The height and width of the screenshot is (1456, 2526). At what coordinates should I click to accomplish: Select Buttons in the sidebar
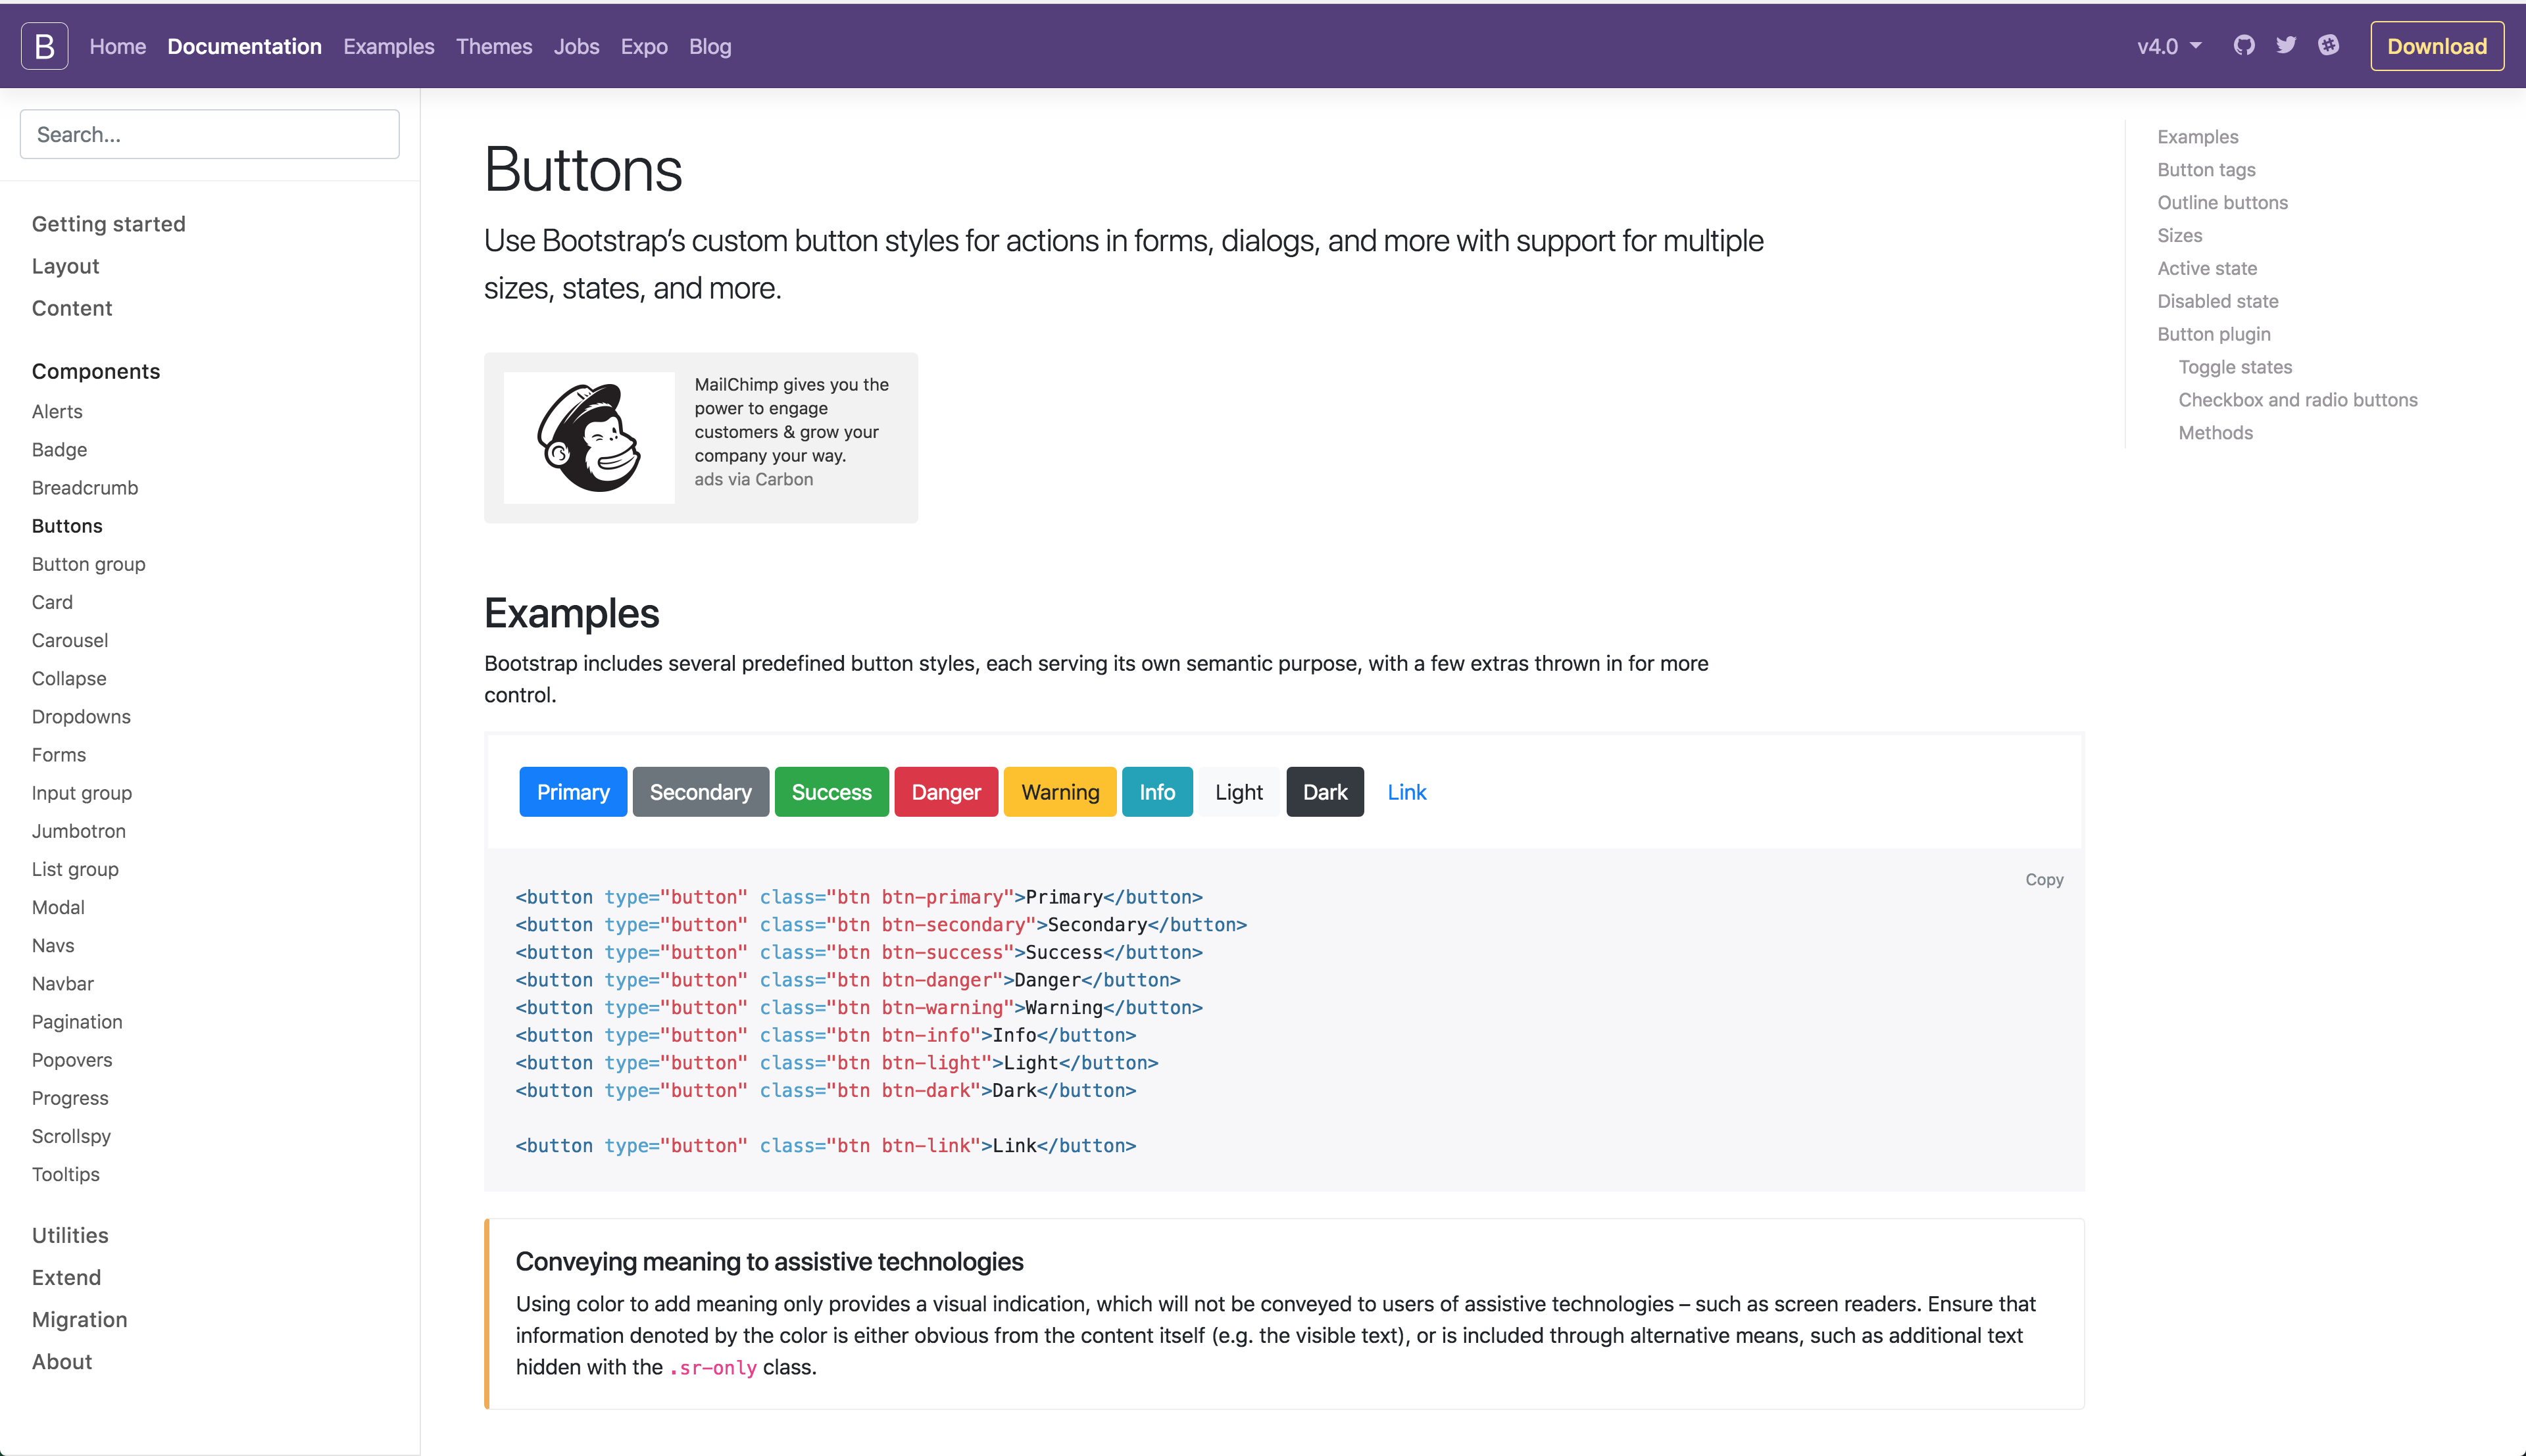tap(67, 525)
